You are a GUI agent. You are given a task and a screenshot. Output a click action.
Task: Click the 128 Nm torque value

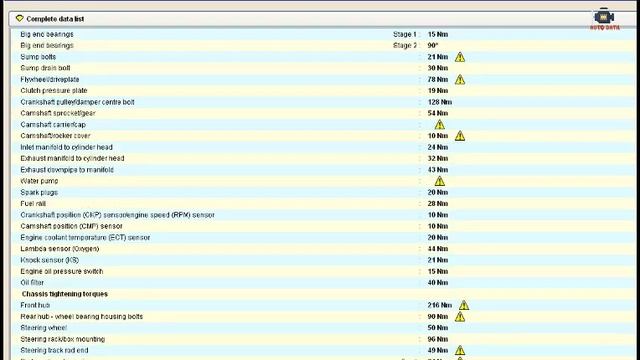tap(440, 102)
